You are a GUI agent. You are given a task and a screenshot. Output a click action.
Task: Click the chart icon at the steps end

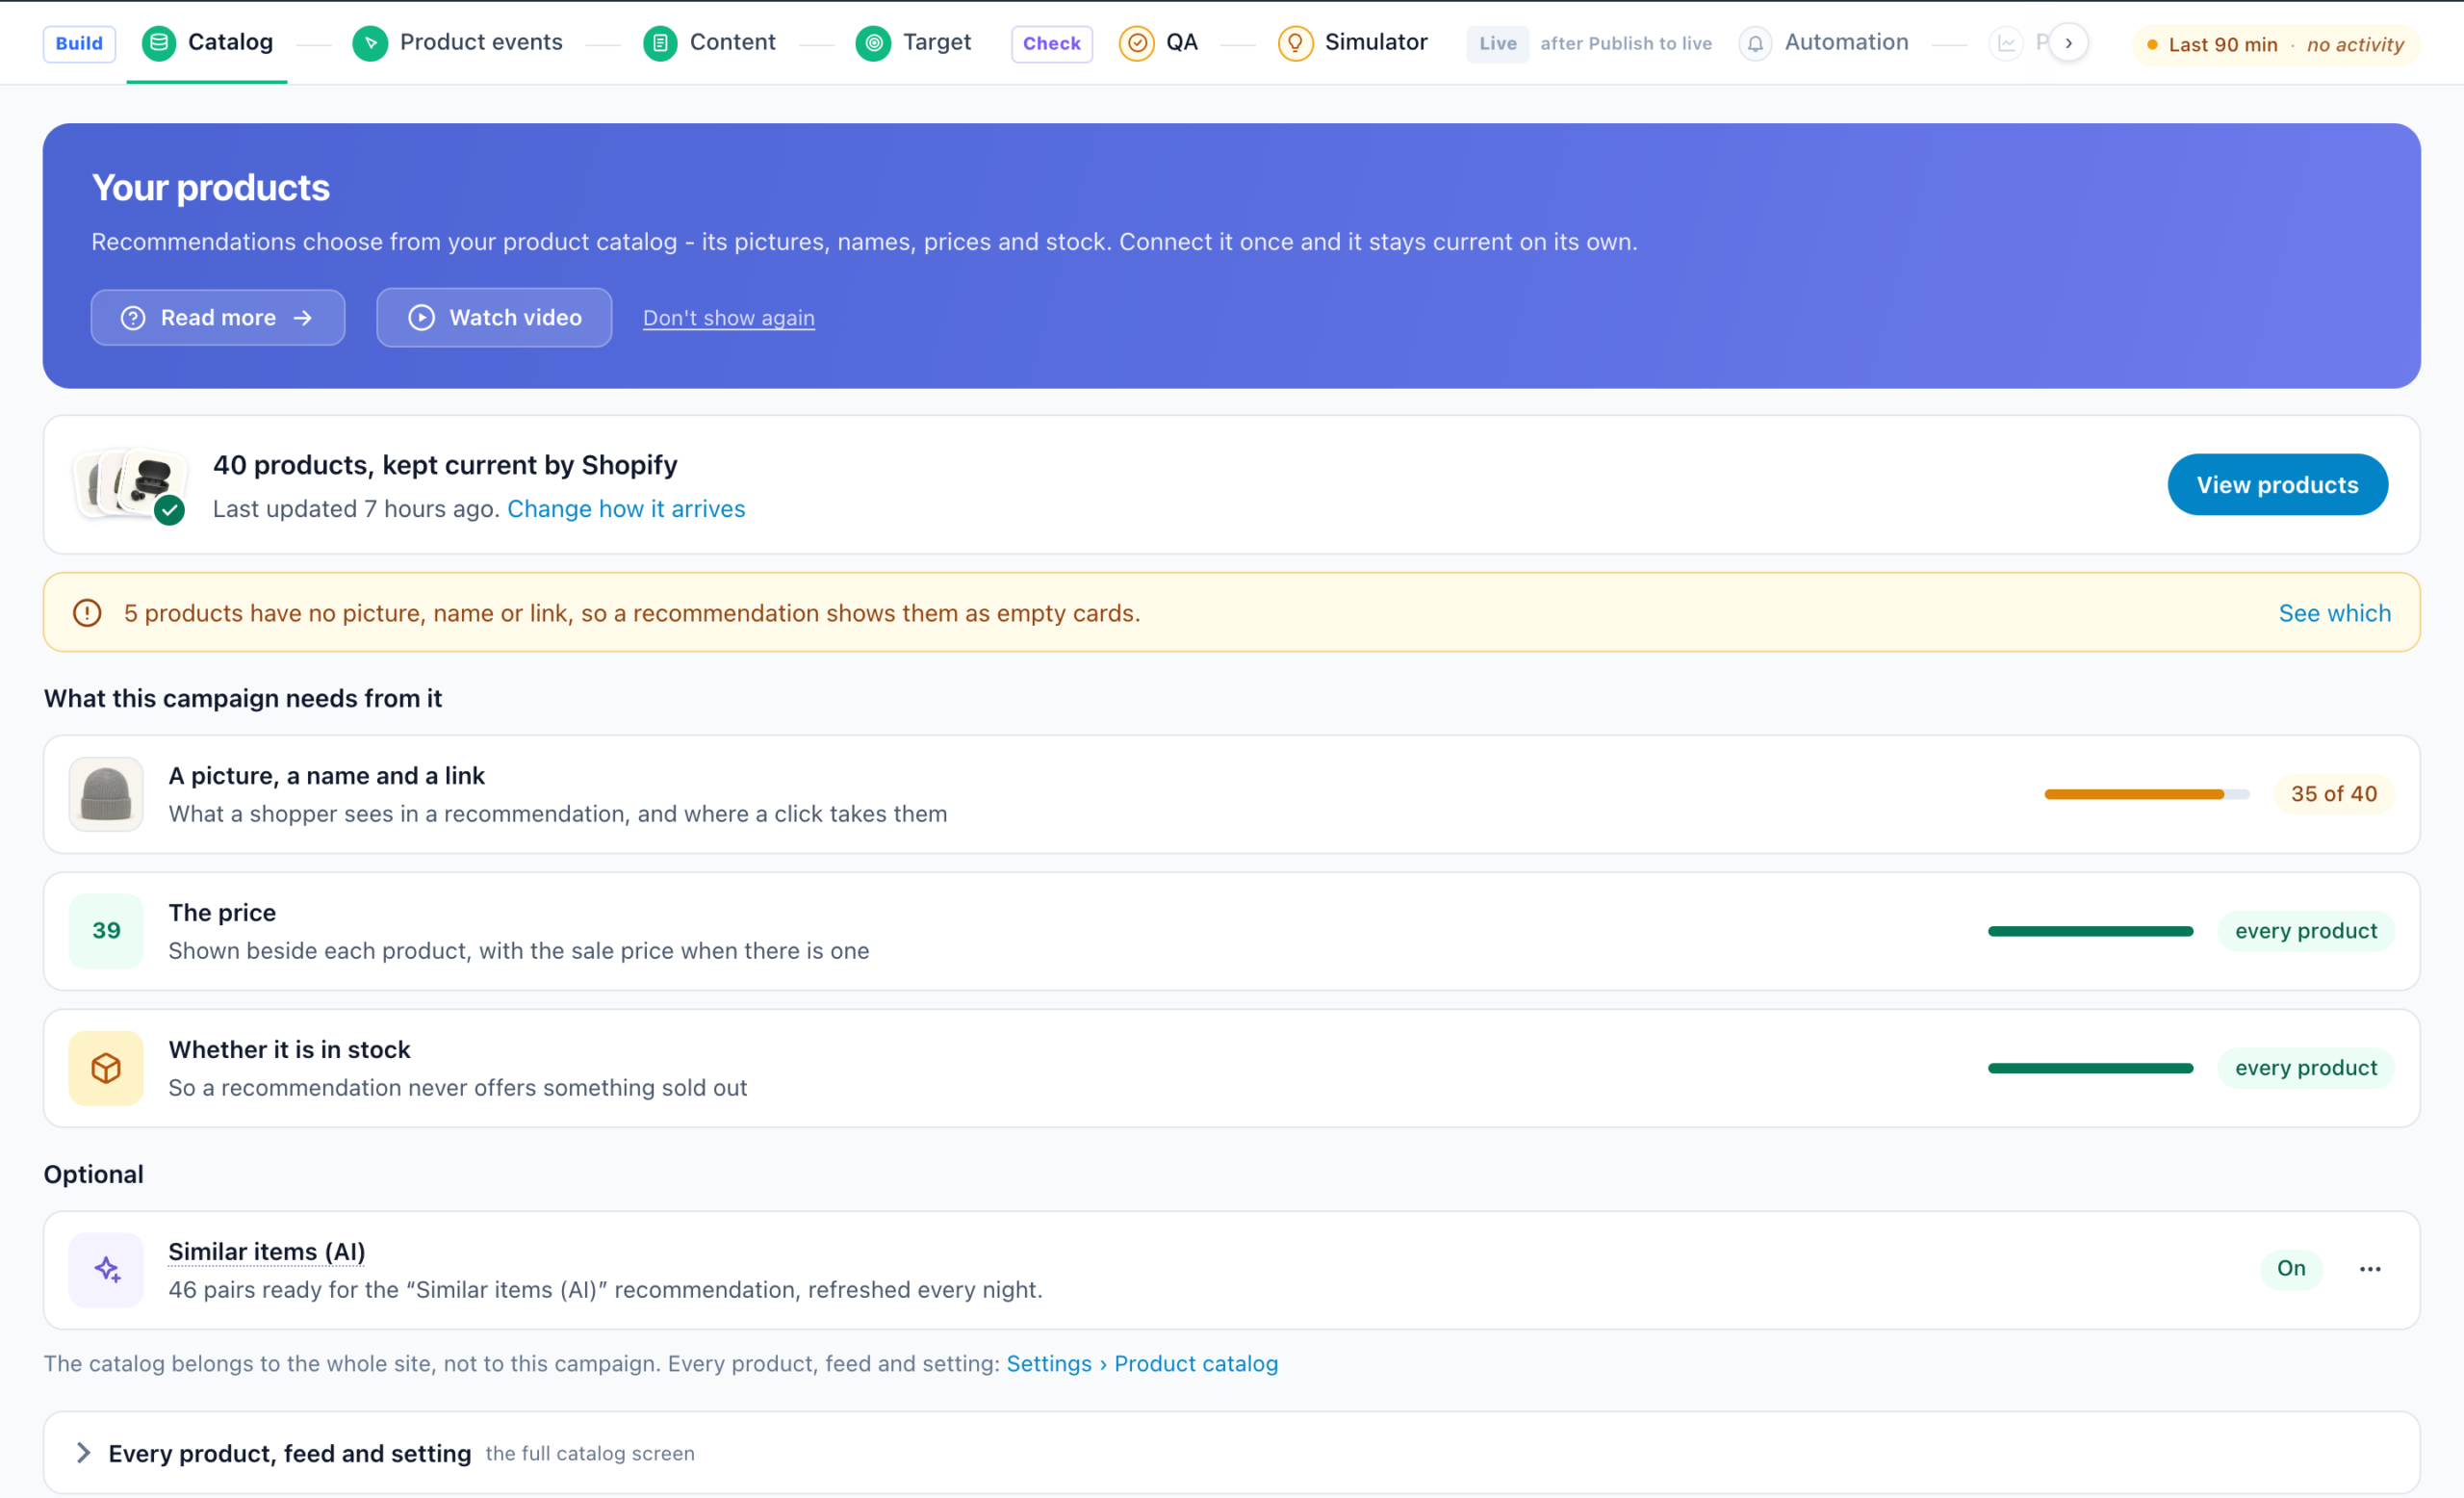(x=2006, y=43)
